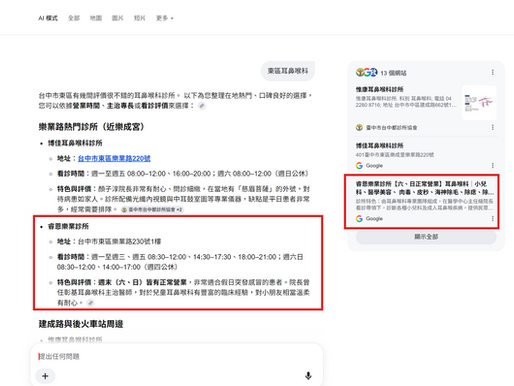This screenshot has height=386, width=514.
Task: Select the 建成路與後火車站周邊 heading
Action: (81, 324)
